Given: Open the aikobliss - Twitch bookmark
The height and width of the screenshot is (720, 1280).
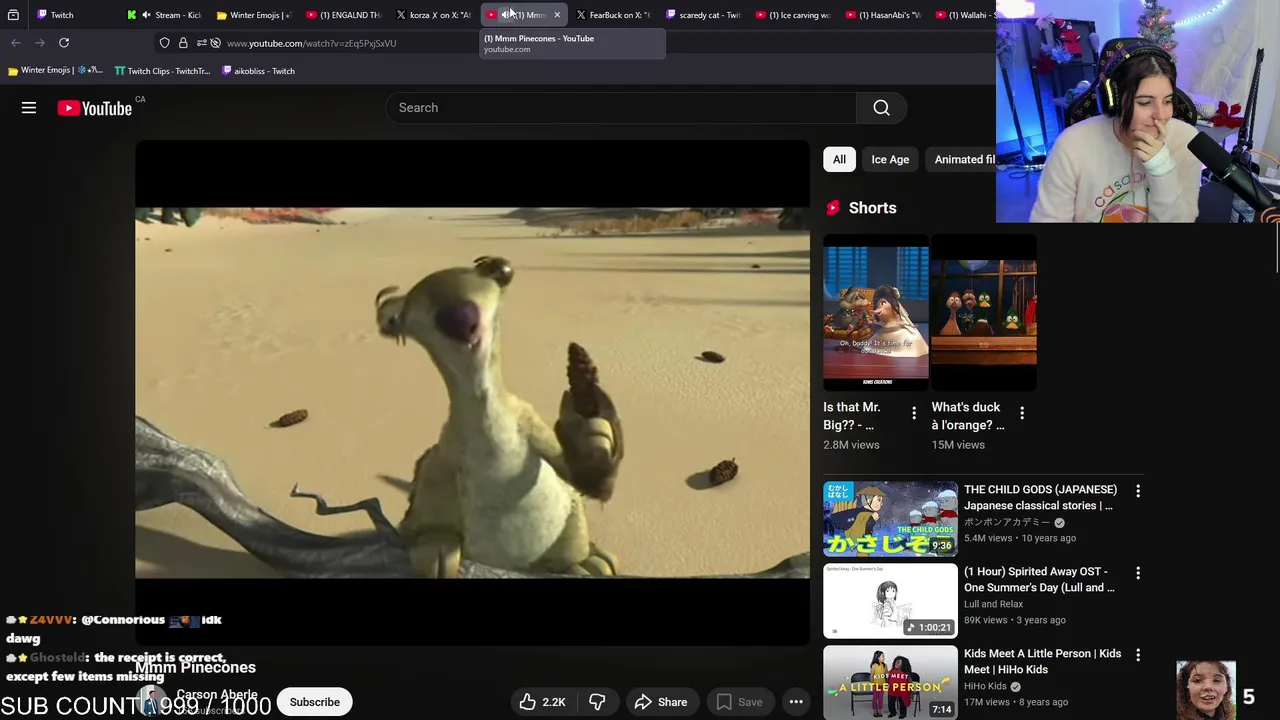Looking at the screenshot, I should point(258,71).
